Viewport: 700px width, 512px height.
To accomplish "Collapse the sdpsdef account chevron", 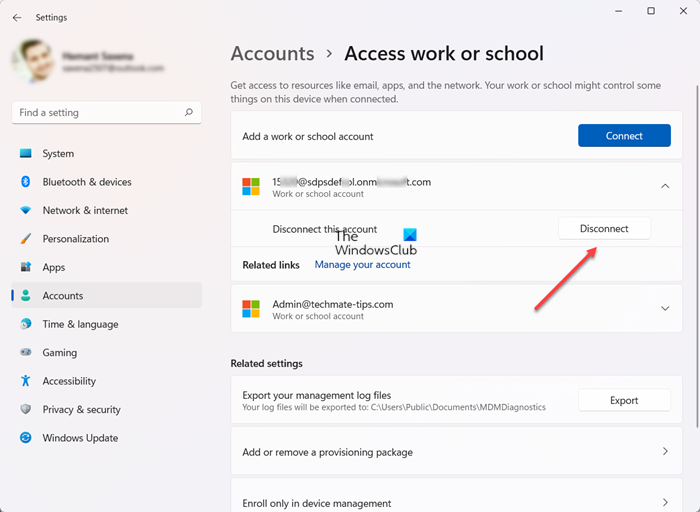I will 665,186.
